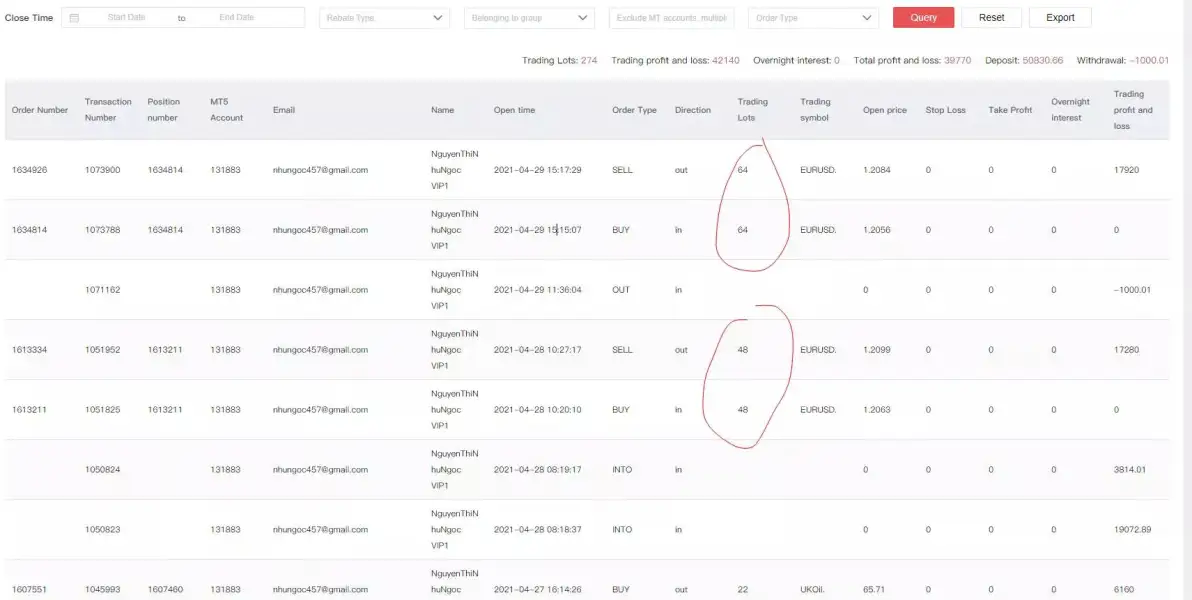This screenshot has width=1192, height=600.
Task: Open the Order Type dropdown
Action: click(x=813, y=18)
